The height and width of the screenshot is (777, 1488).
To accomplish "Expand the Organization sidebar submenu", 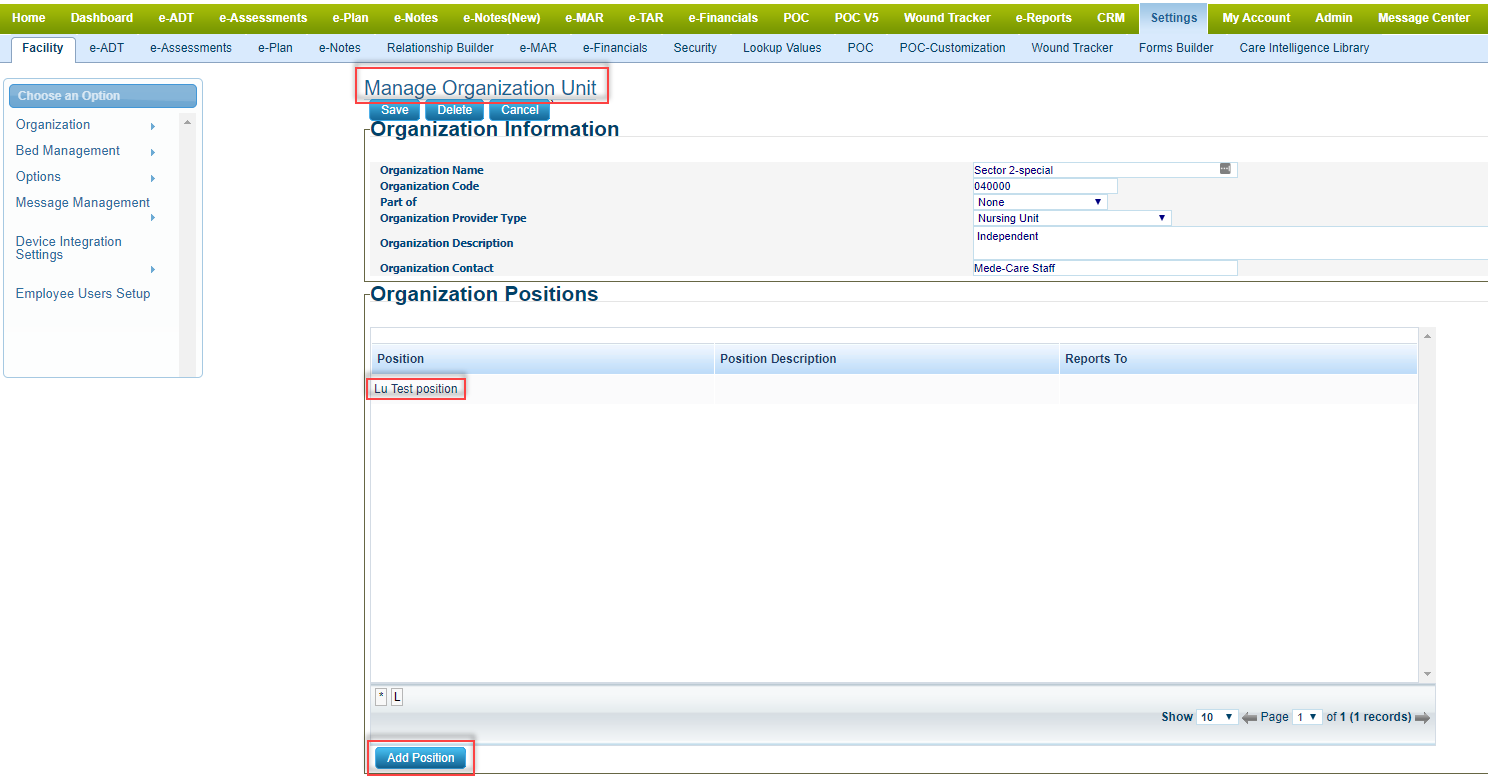I will 152,126.
